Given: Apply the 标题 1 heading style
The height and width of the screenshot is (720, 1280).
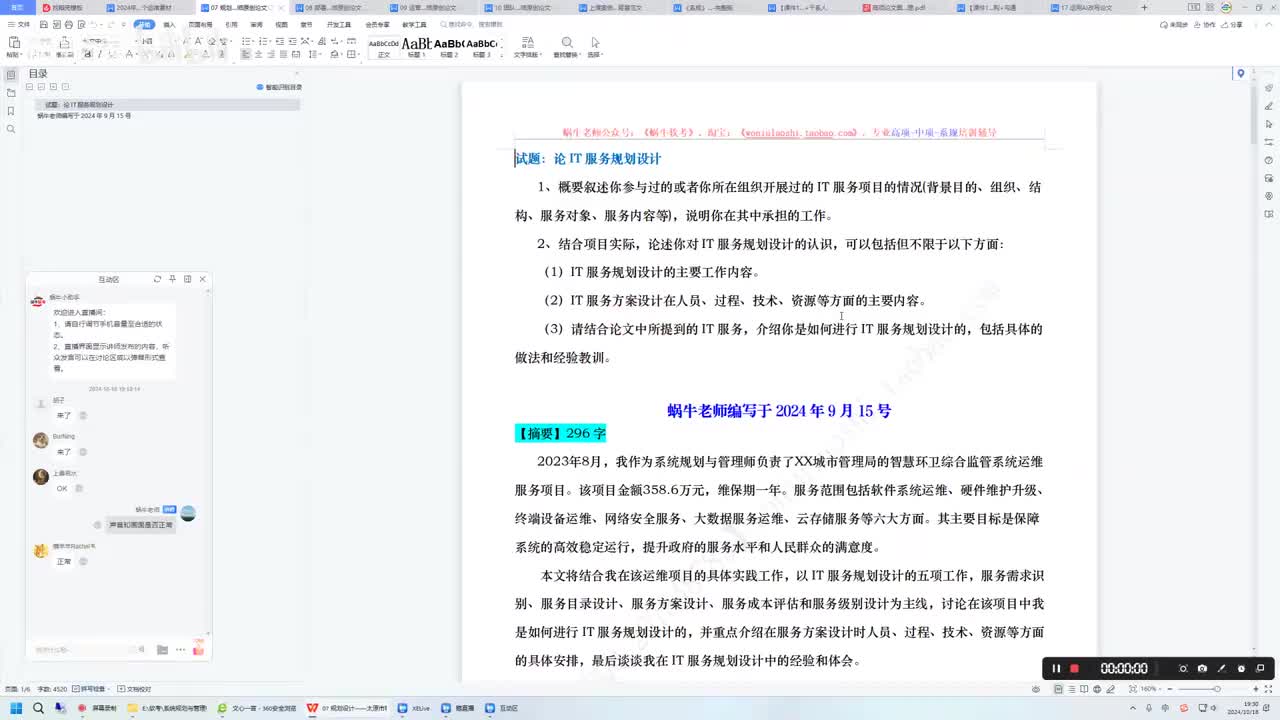Looking at the screenshot, I should click(416, 46).
